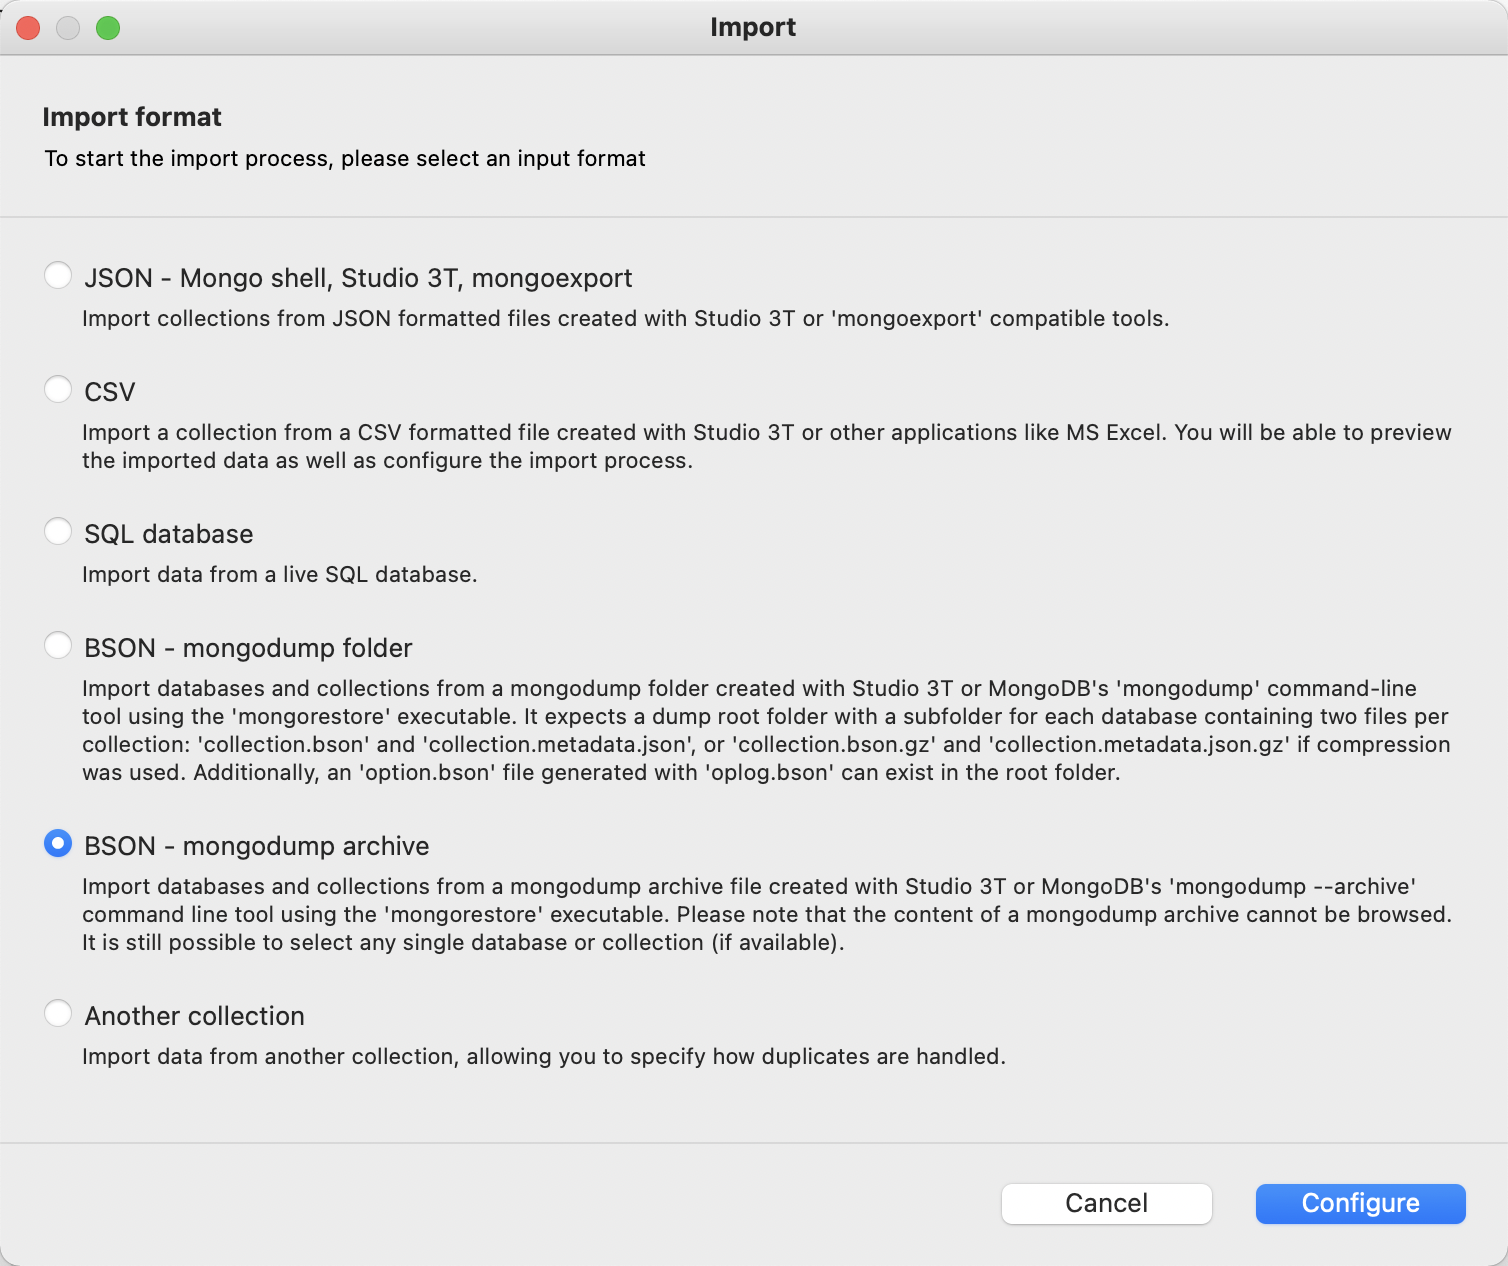Viewport: 1508px width, 1266px height.
Task: Confirm the BSON mongodump archive selection
Action: pos(58,843)
